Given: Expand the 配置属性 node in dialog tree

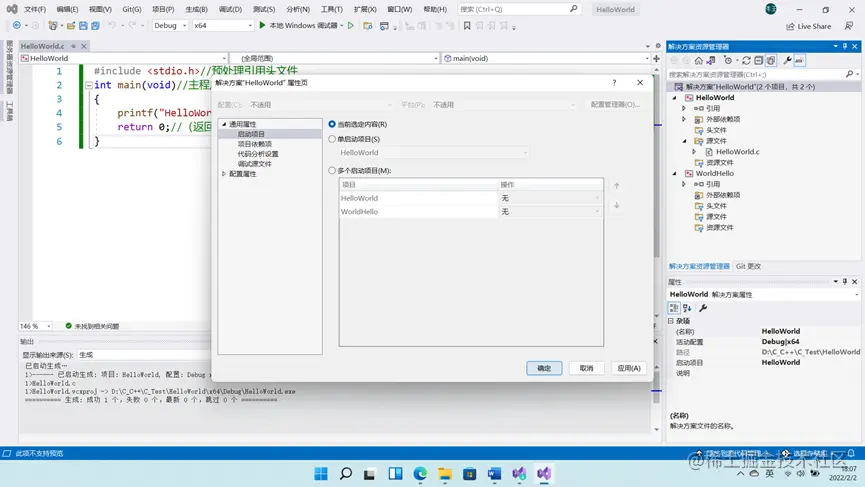Looking at the screenshot, I should point(224,174).
